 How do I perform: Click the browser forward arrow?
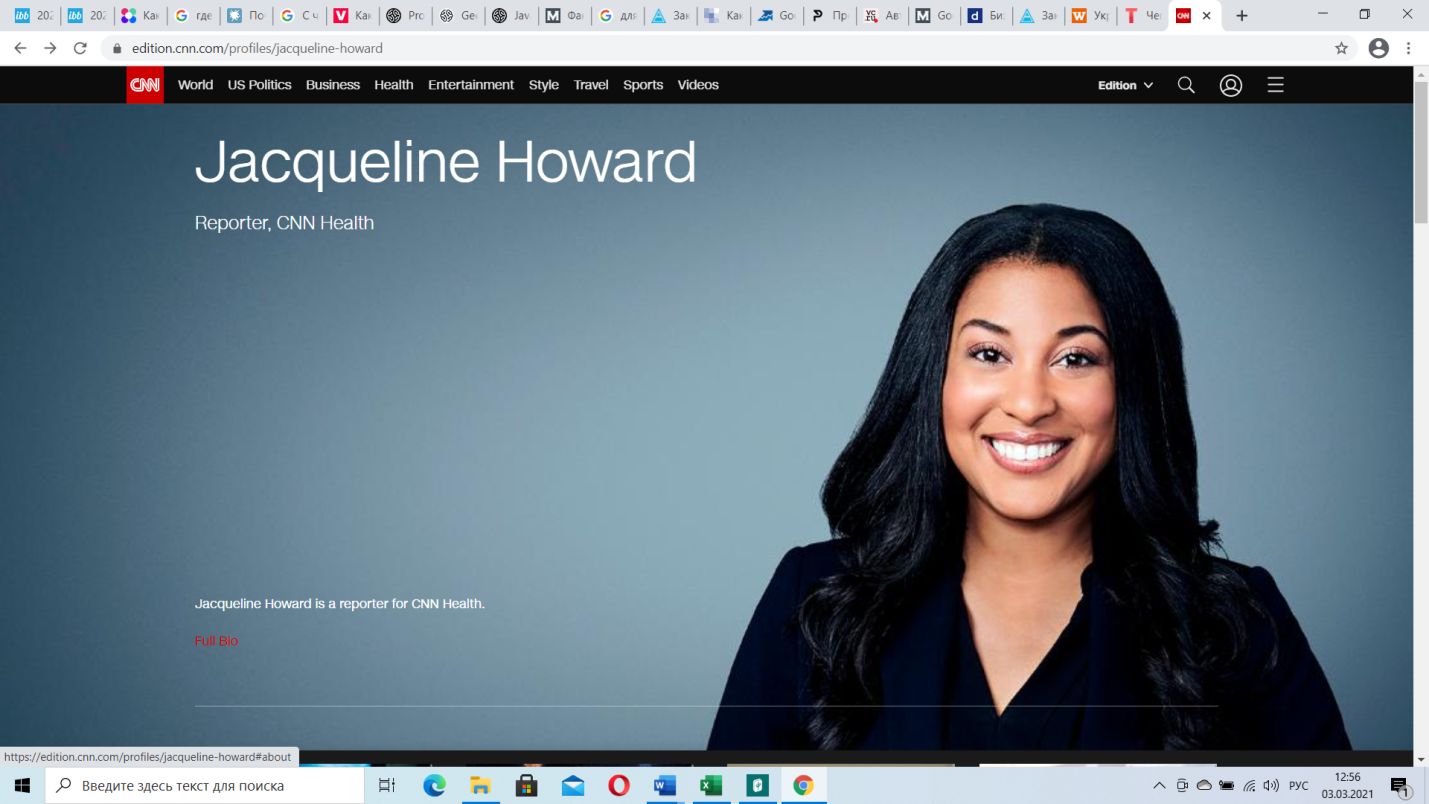tap(50, 48)
